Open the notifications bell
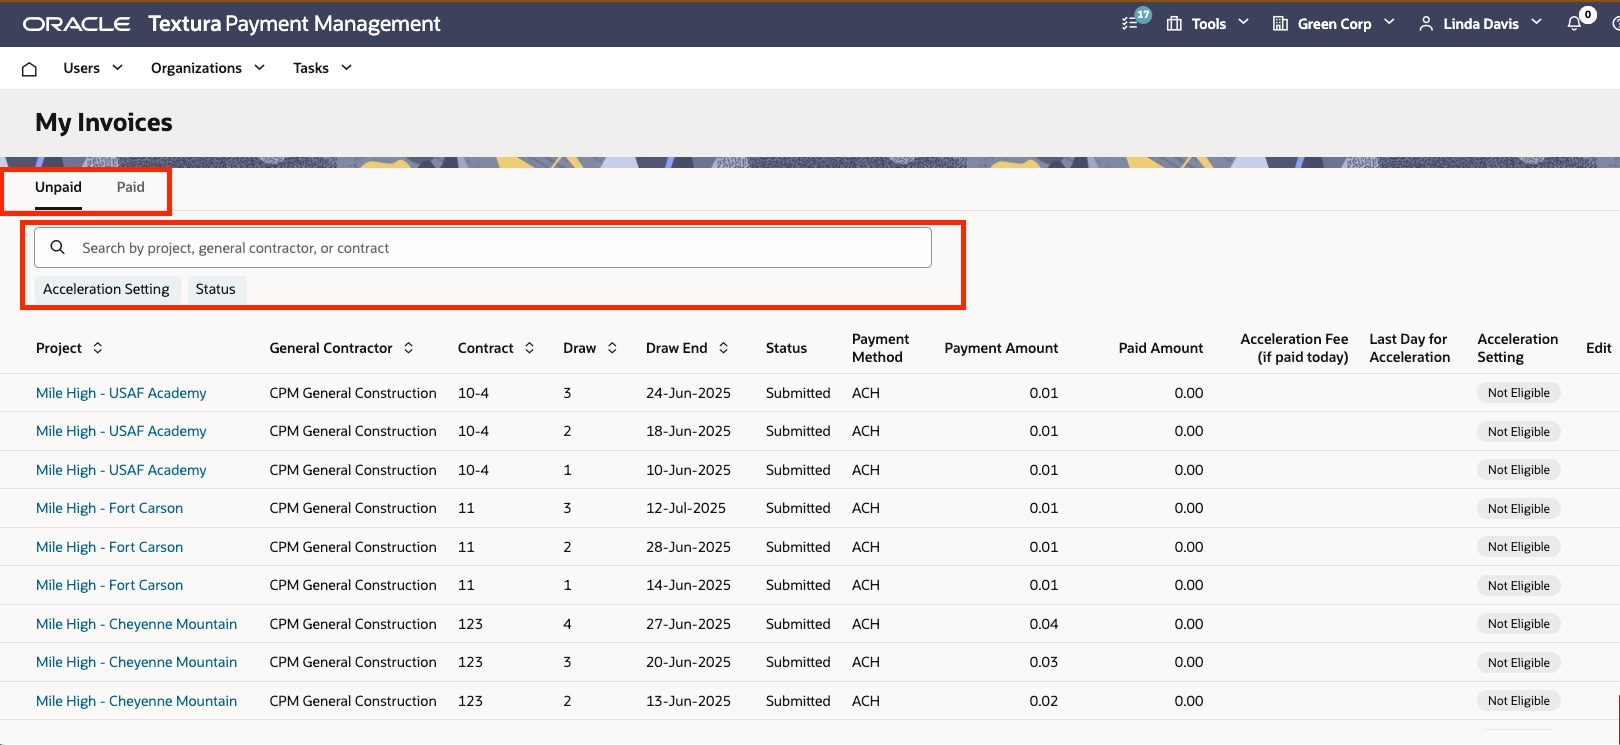Viewport: 1620px width, 745px height. coord(1575,23)
